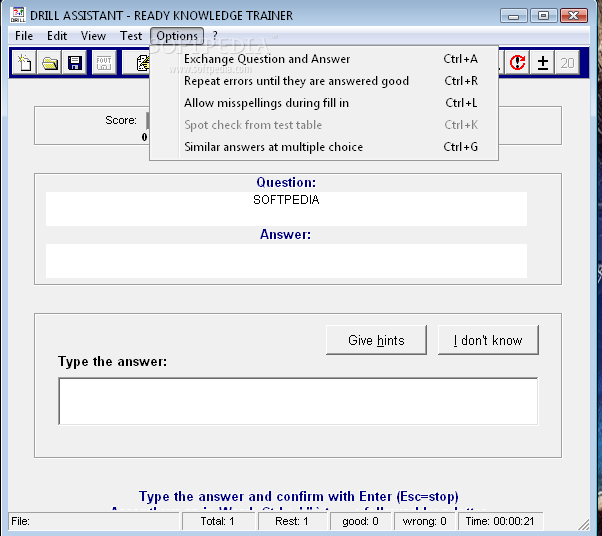Image resolution: width=602 pixels, height=536 pixels.
Task: Minimize the Drill Assistant window
Action: (x=514, y=16)
